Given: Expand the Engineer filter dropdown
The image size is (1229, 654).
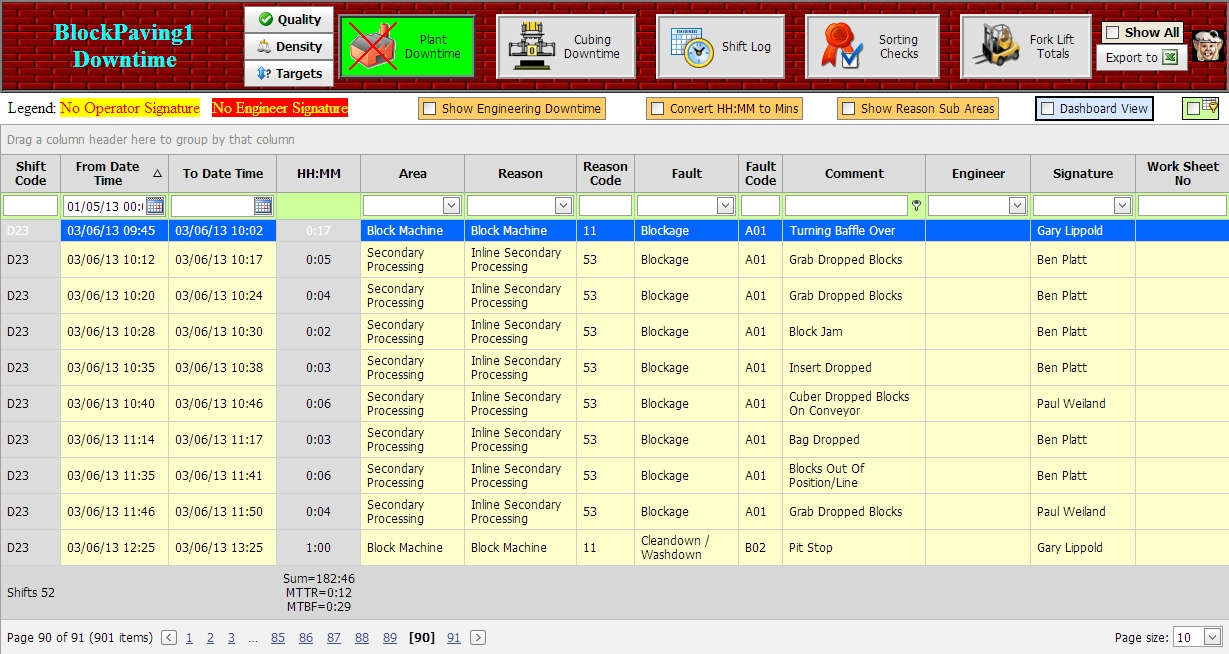Looking at the screenshot, I should pyautogui.click(x=1018, y=206).
